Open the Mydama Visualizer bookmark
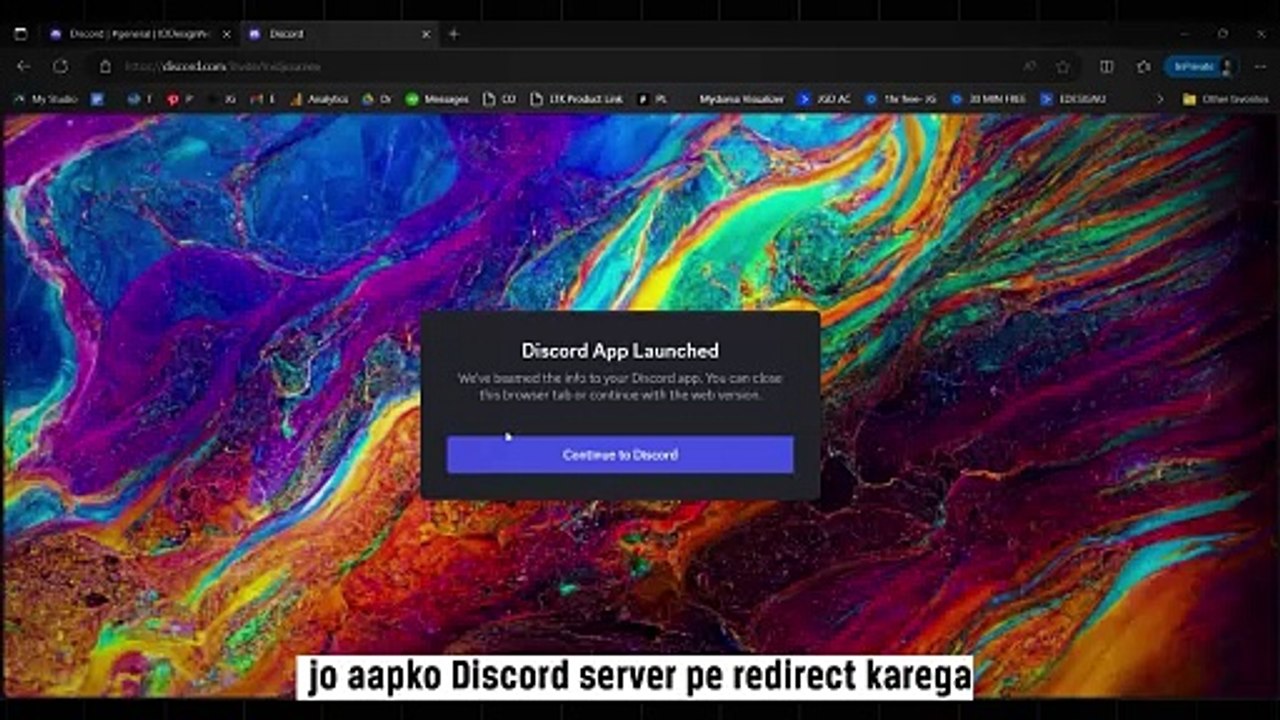 click(740, 100)
